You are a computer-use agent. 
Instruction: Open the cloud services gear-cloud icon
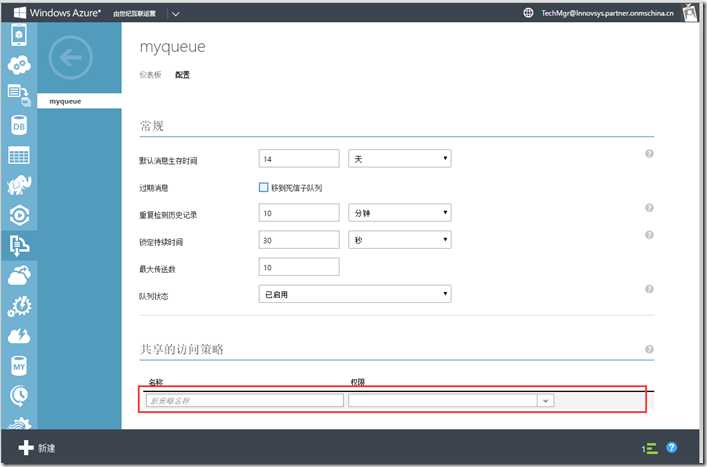tap(19, 65)
